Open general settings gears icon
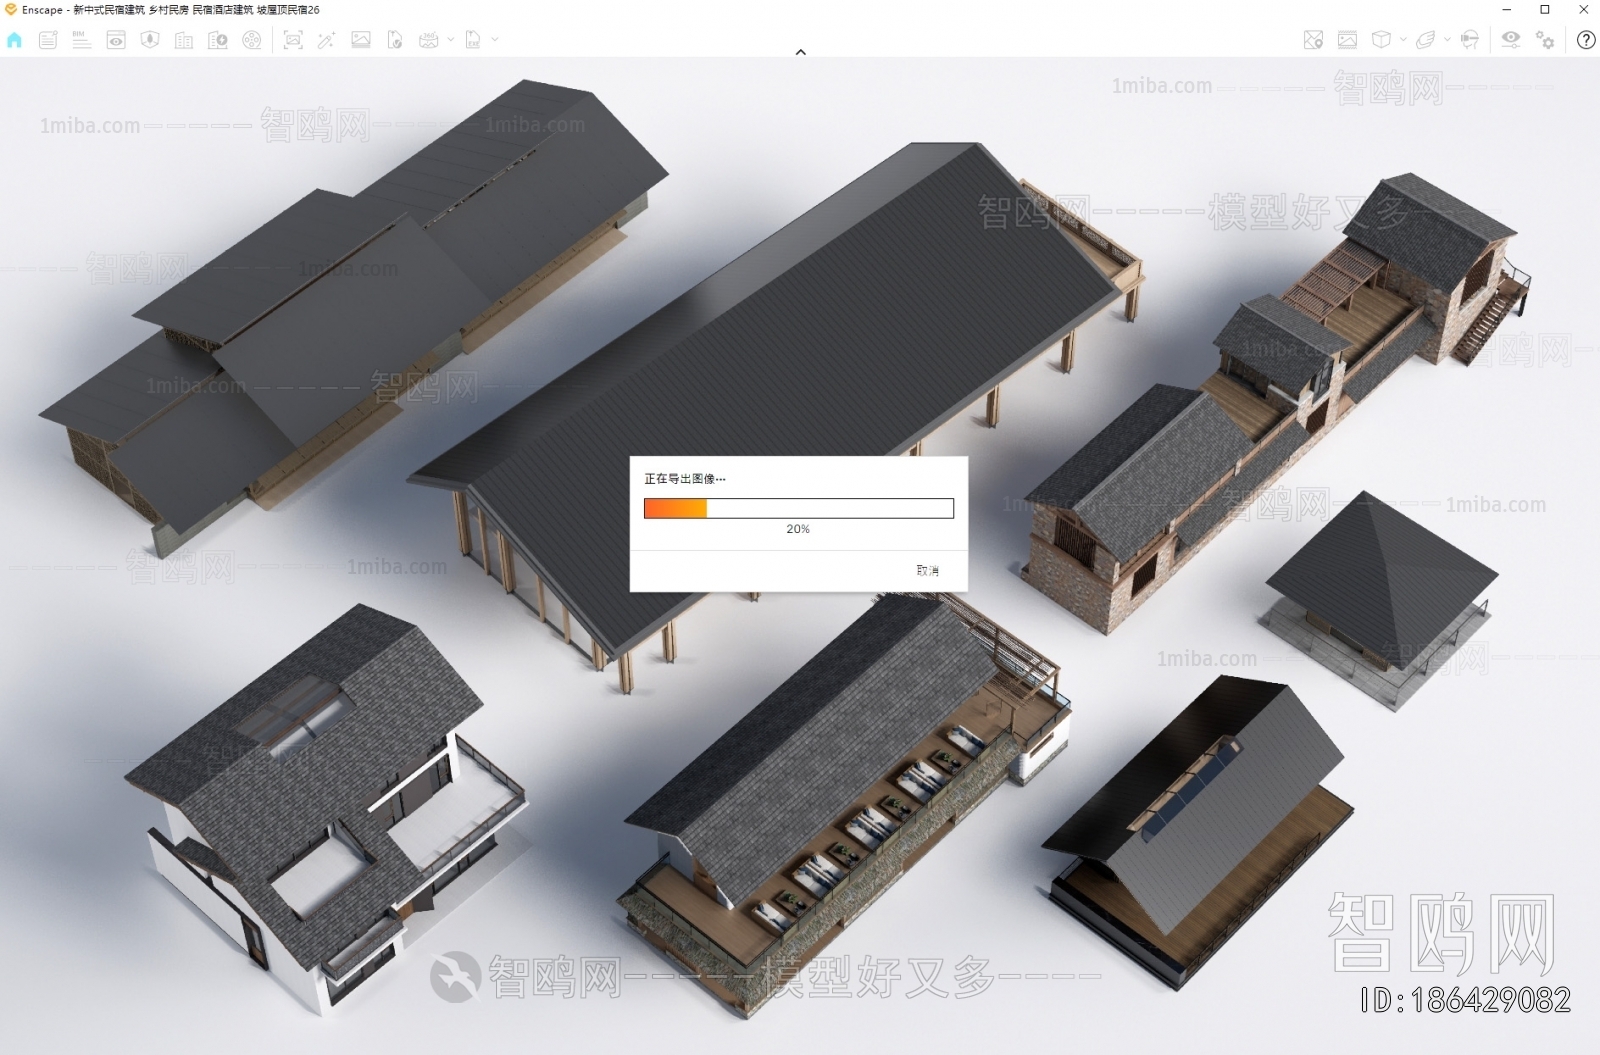The image size is (1600, 1055). pos(1545,40)
